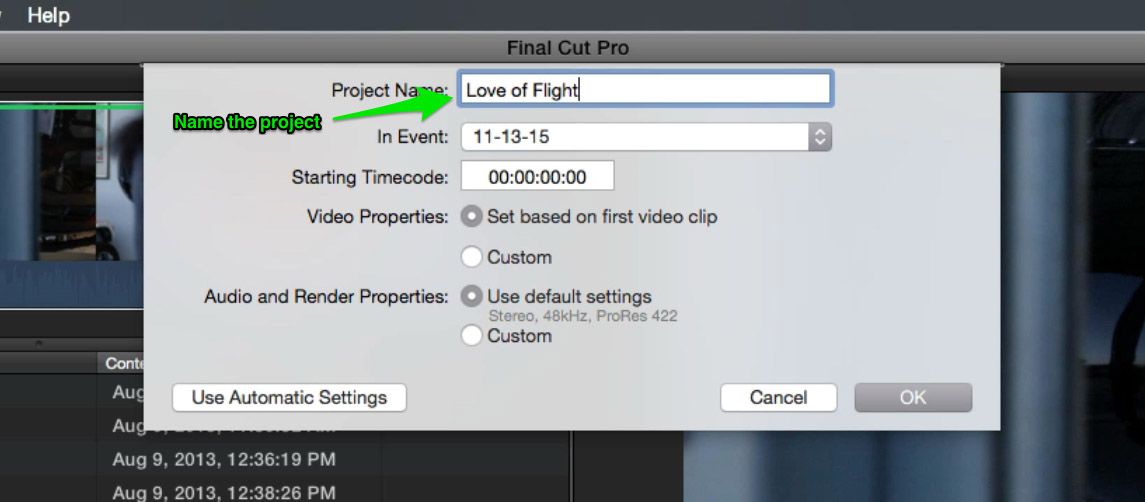
Task: Select the clip dated Aug 9, 2013, 12:38:26 PM
Action: (x=224, y=491)
